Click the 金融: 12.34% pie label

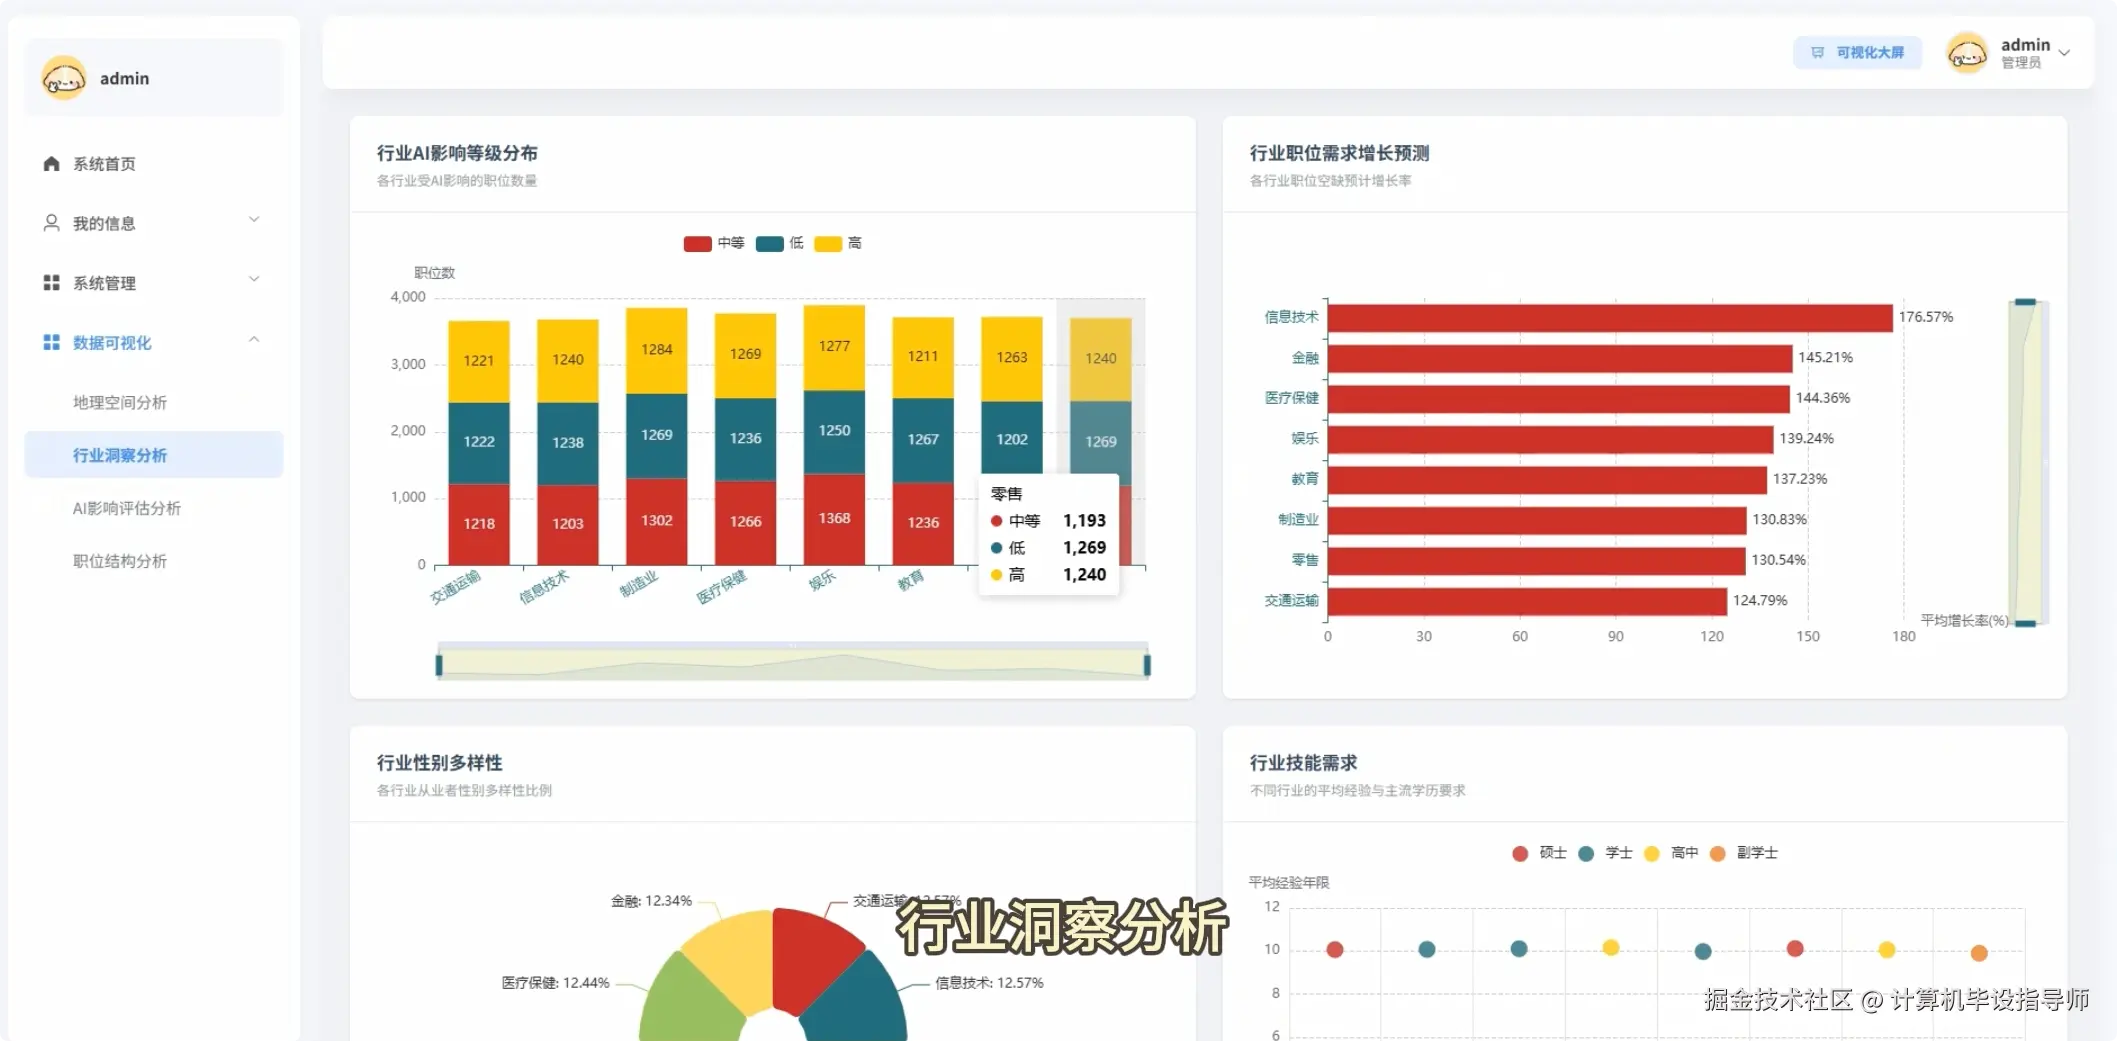click(651, 901)
